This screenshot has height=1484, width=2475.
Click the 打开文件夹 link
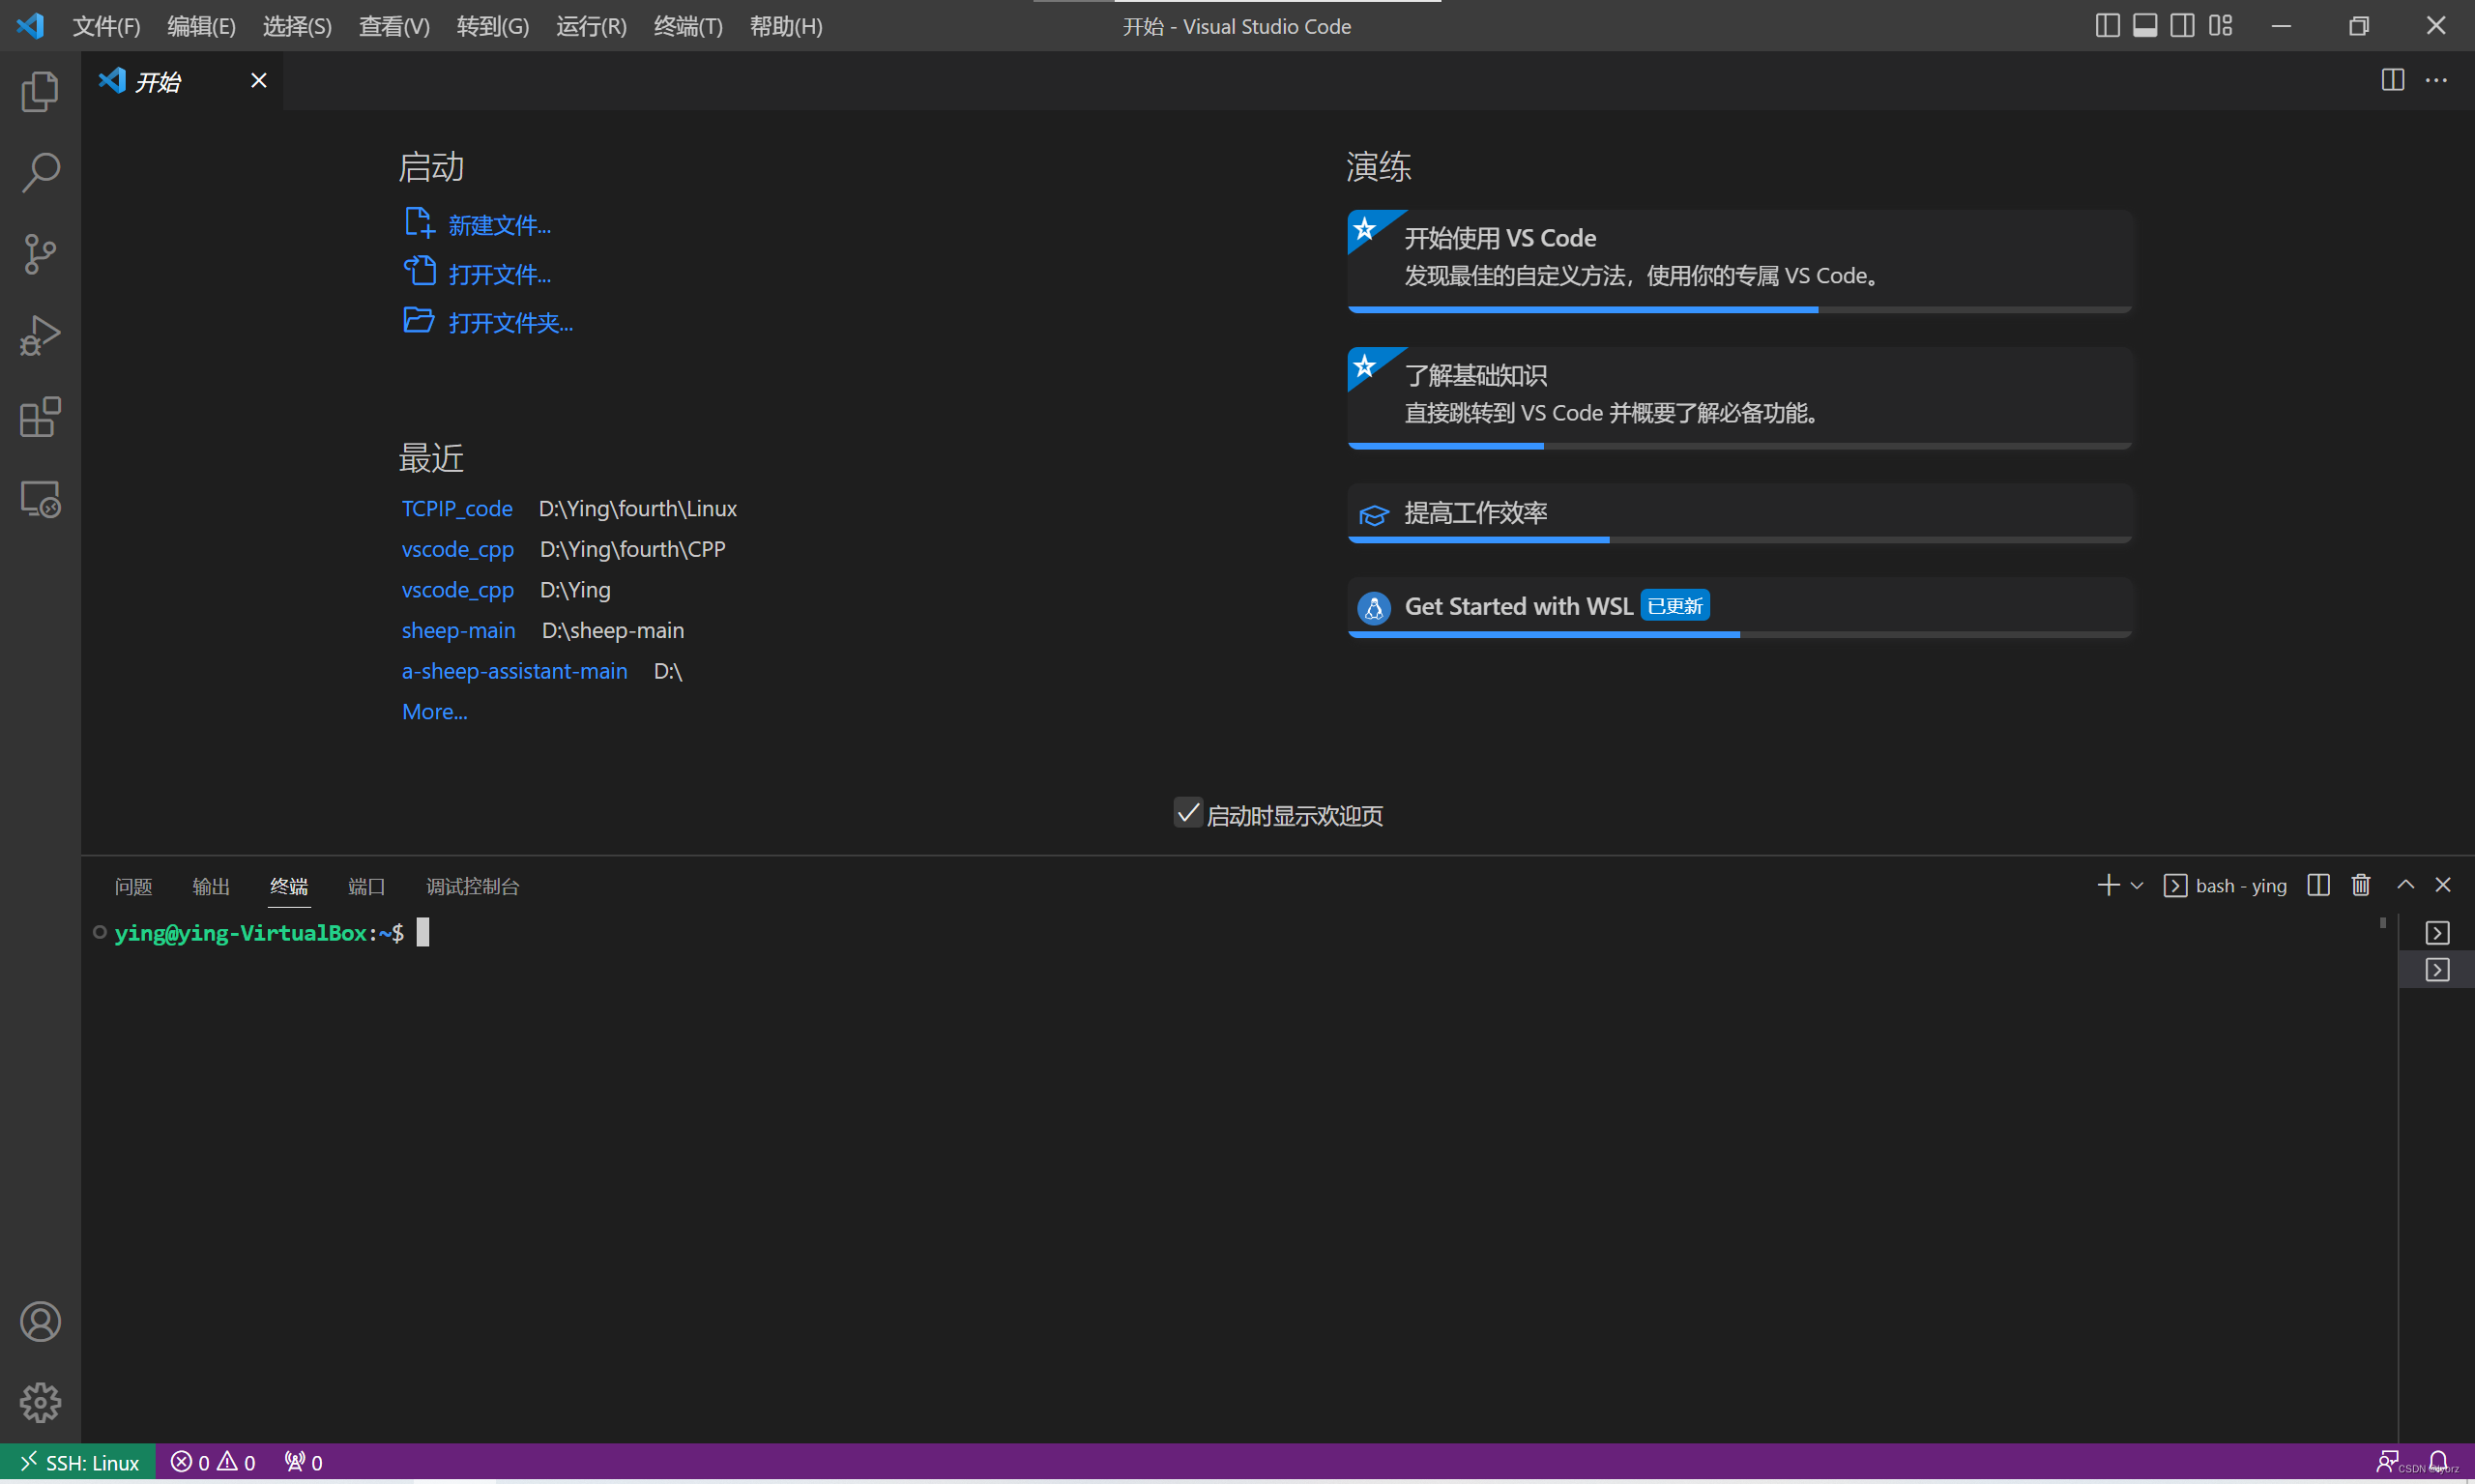(x=511, y=322)
